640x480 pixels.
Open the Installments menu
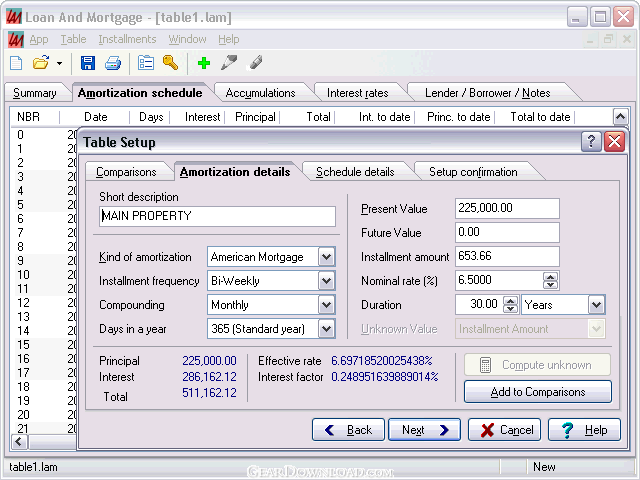(x=127, y=39)
